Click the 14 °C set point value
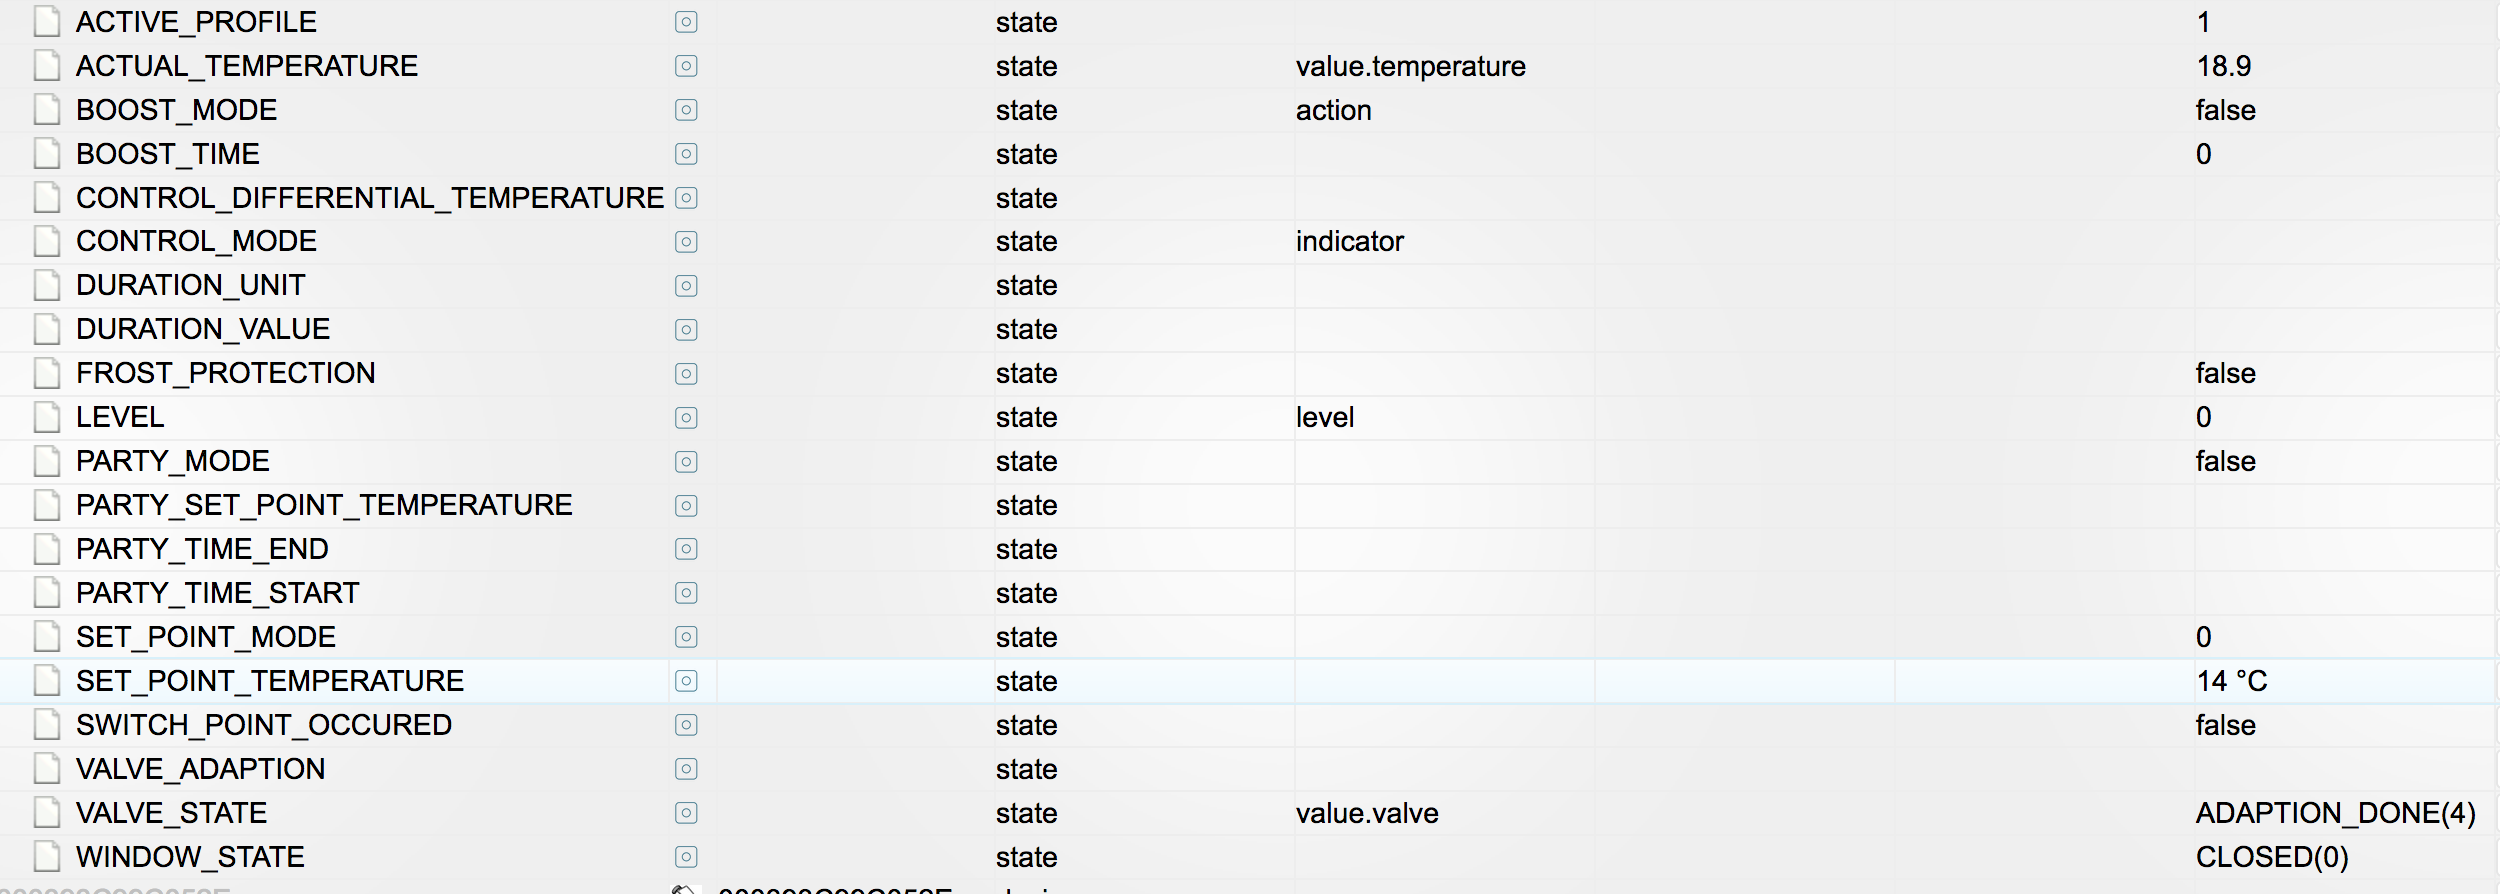Viewport: 2500px width, 894px height. click(2231, 681)
